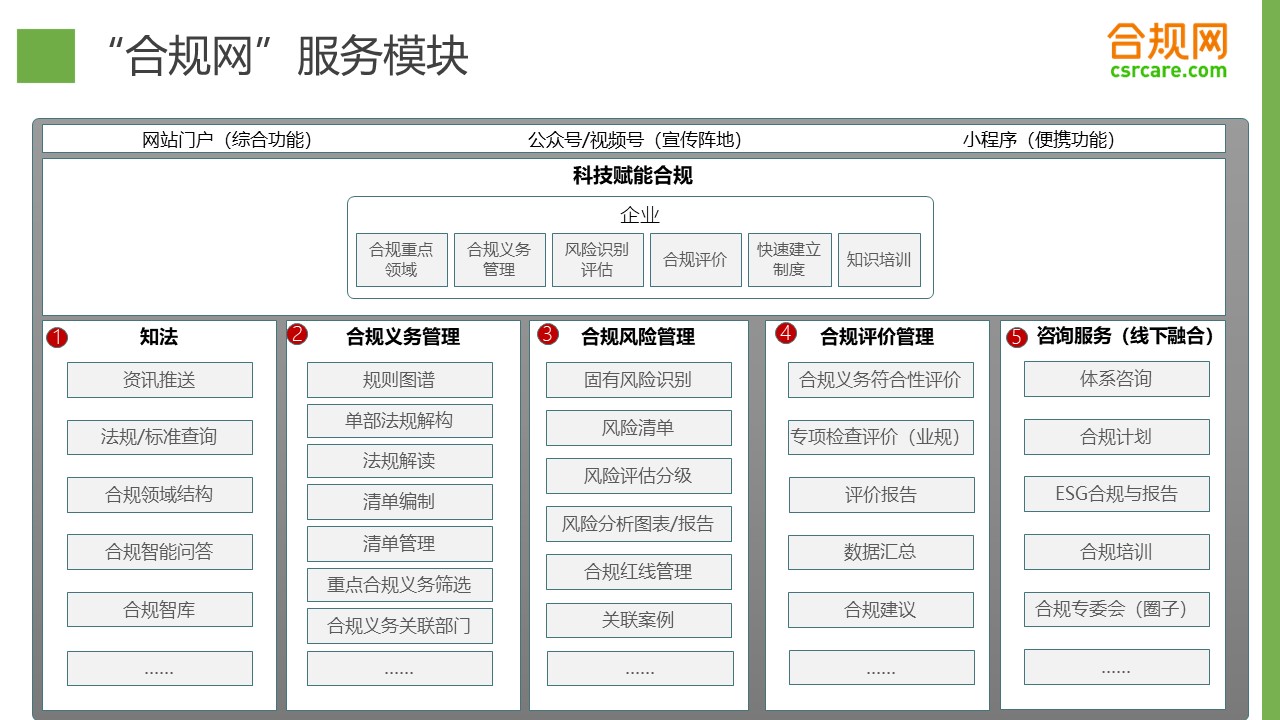
Task: Click the 知识培训 box
Action: tap(879, 260)
